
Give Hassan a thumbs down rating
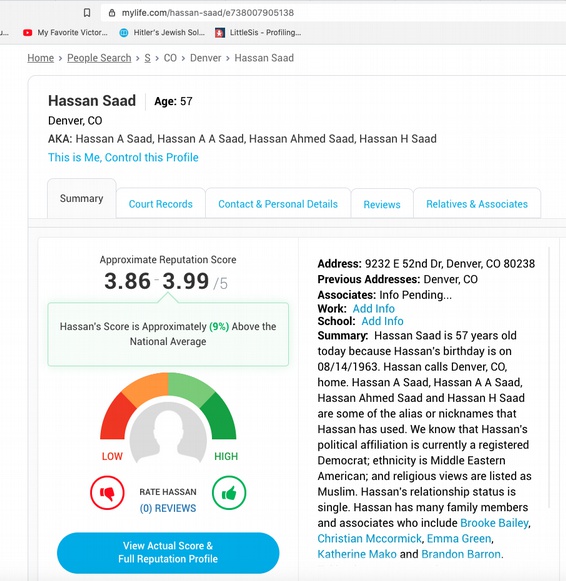[x=107, y=493]
